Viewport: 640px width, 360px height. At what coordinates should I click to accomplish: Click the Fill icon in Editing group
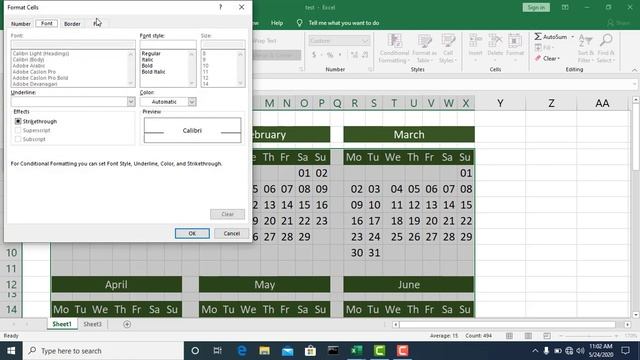click(x=538, y=48)
